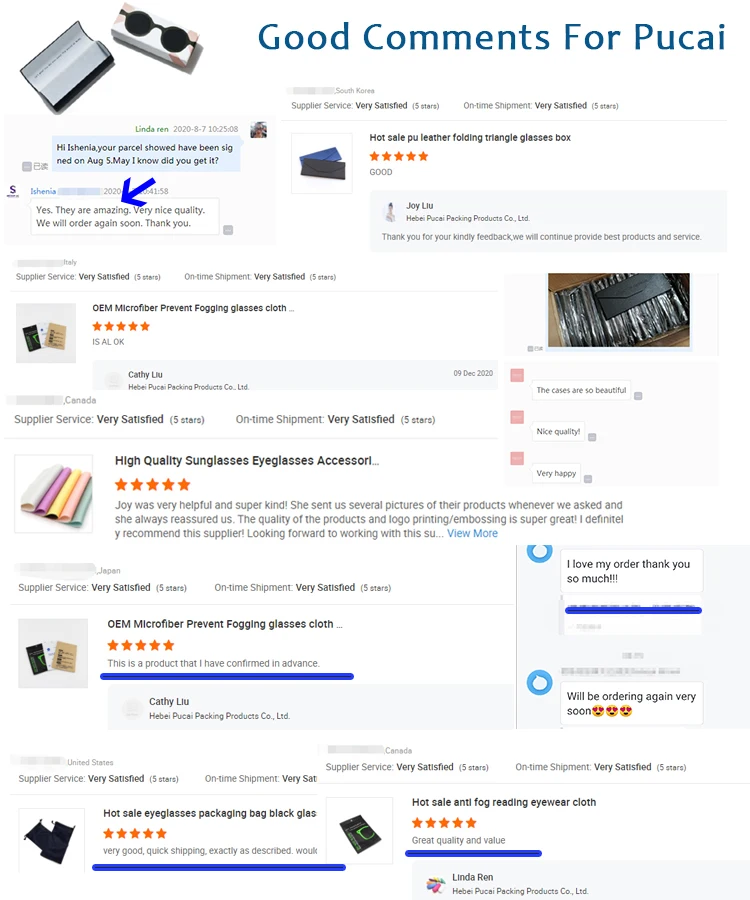The image size is (750, 900).
Task: Click the photo of boxed black glasses cases
Action: pyautogui.click(x=619, y=310)
